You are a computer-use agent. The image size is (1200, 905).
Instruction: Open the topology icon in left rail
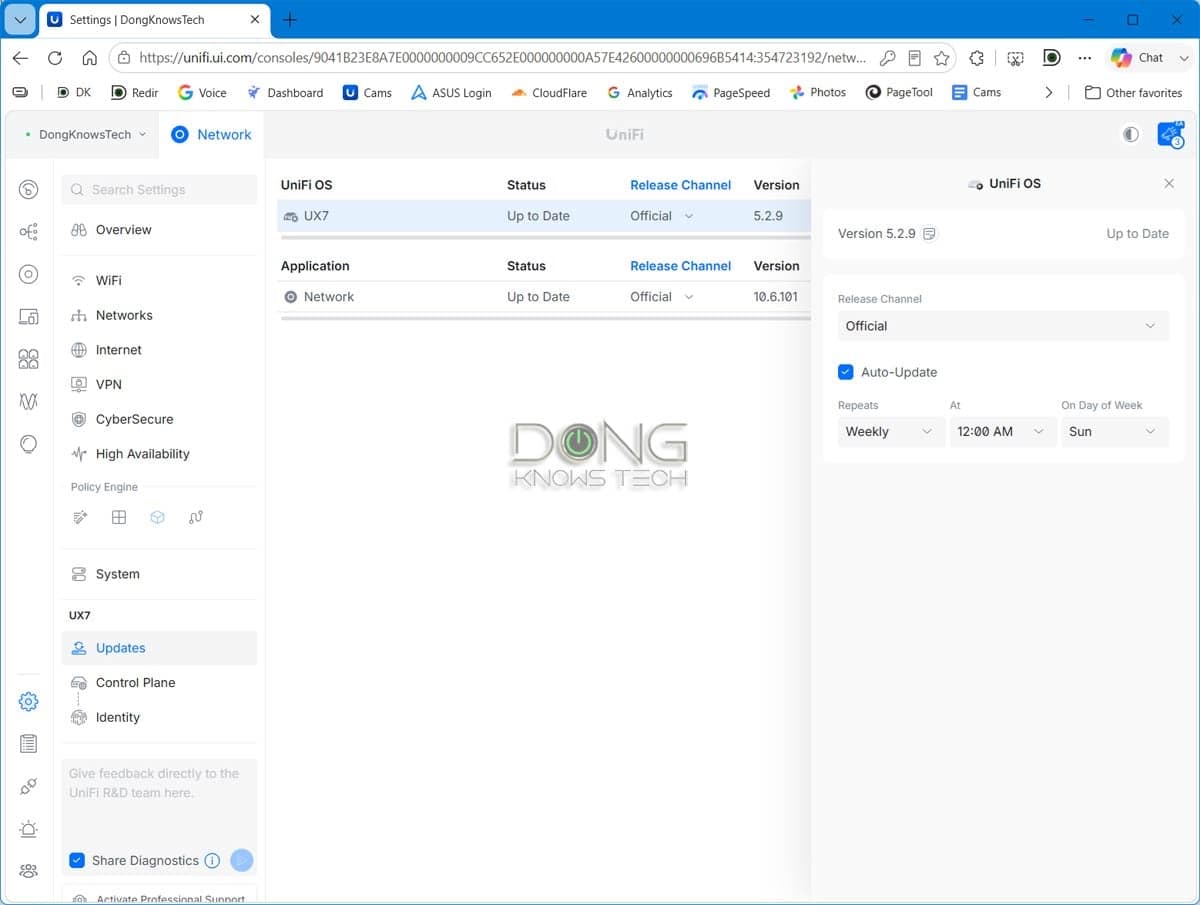[28, 232]
